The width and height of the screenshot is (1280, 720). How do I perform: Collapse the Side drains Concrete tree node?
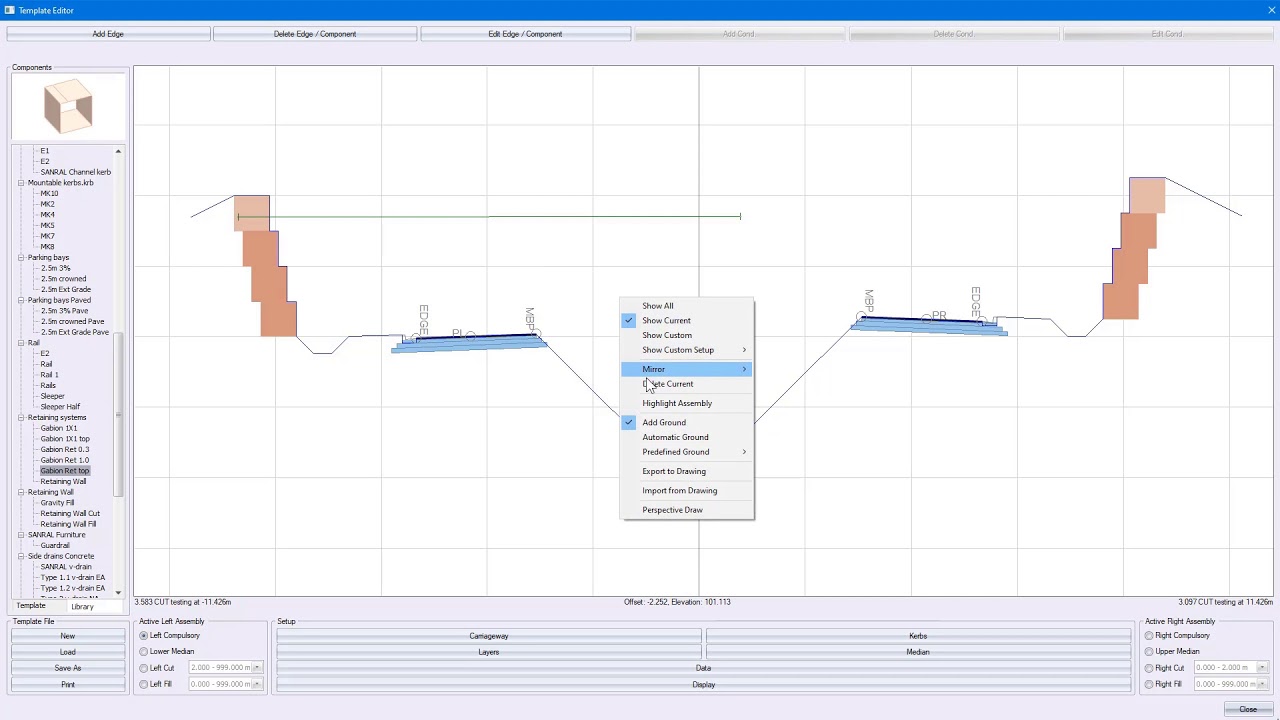pos(21,556)
